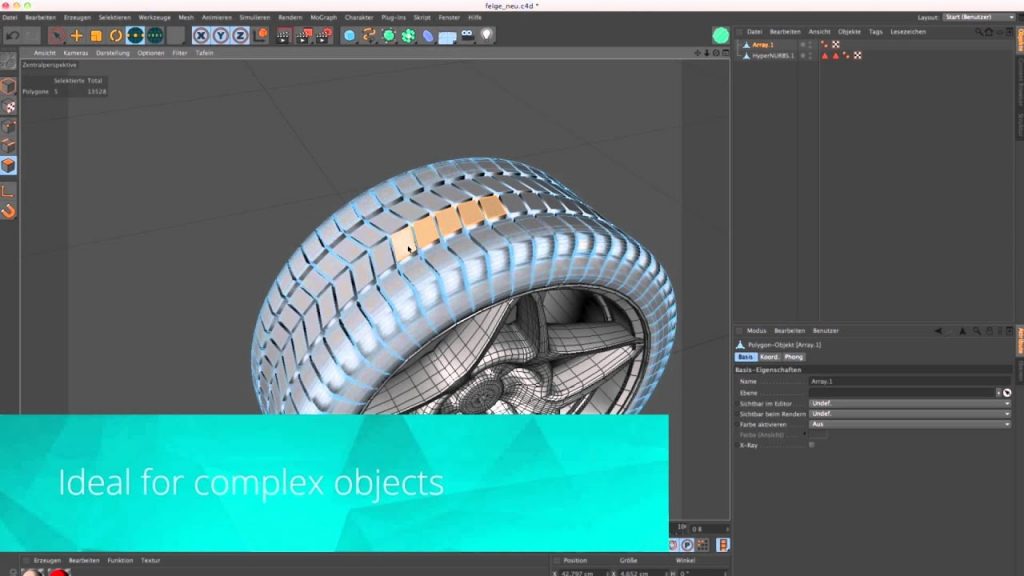The width and height of the screenshot is (1024, 576).
Task: Click the Render Settings clapperboard icon
Action: tap(323, 35)
